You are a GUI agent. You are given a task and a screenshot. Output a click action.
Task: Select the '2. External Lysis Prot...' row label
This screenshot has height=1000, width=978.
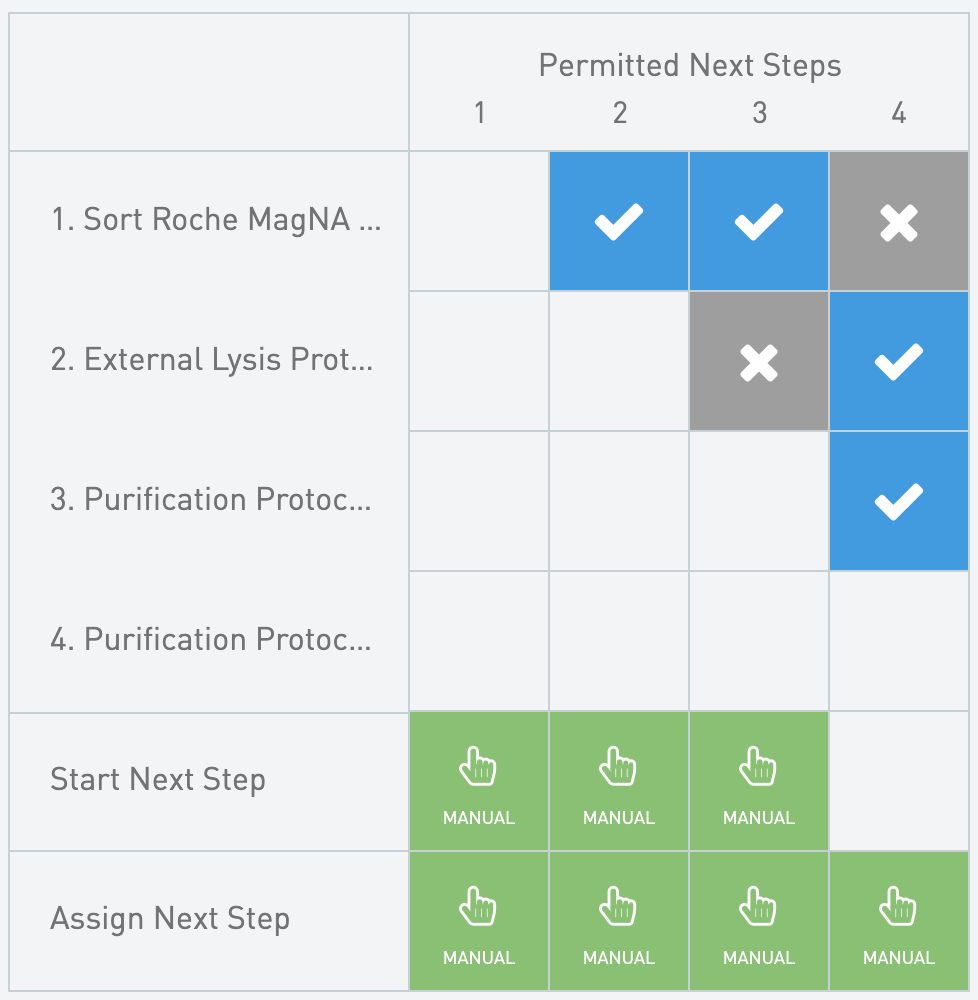click(x=212, y=360)
